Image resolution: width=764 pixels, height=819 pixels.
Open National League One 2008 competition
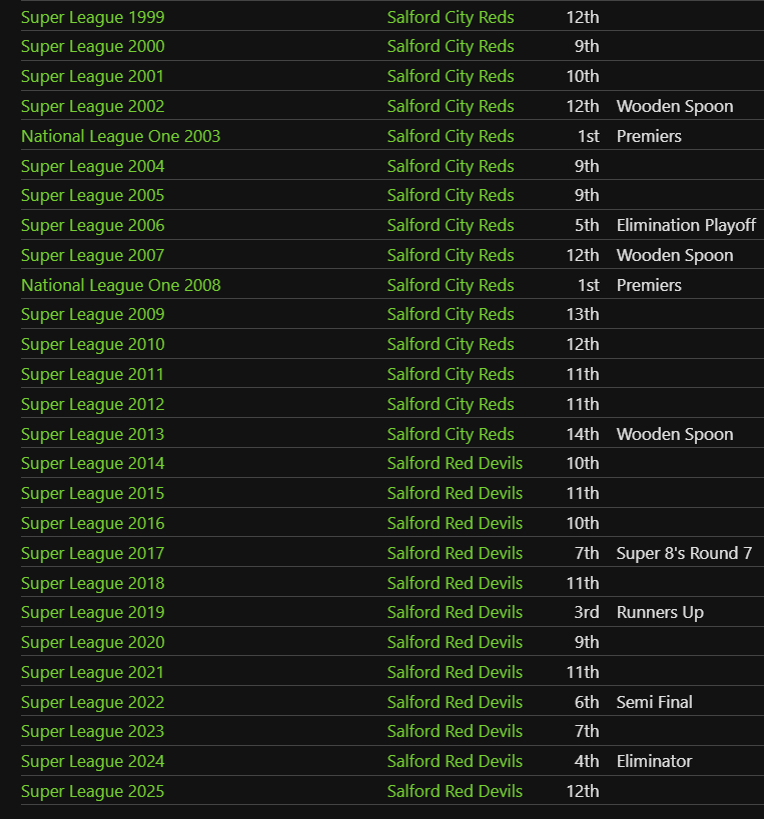(121, 285)
